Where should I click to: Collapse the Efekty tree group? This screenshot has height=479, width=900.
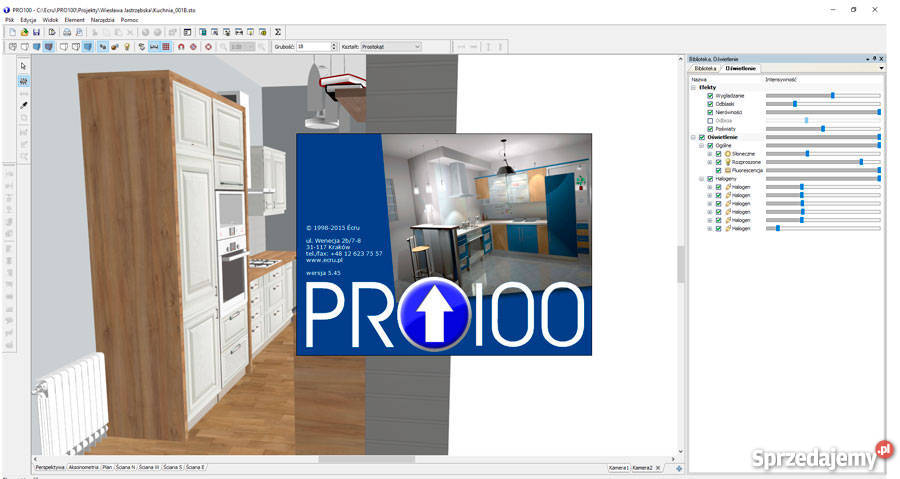[693, 87]
